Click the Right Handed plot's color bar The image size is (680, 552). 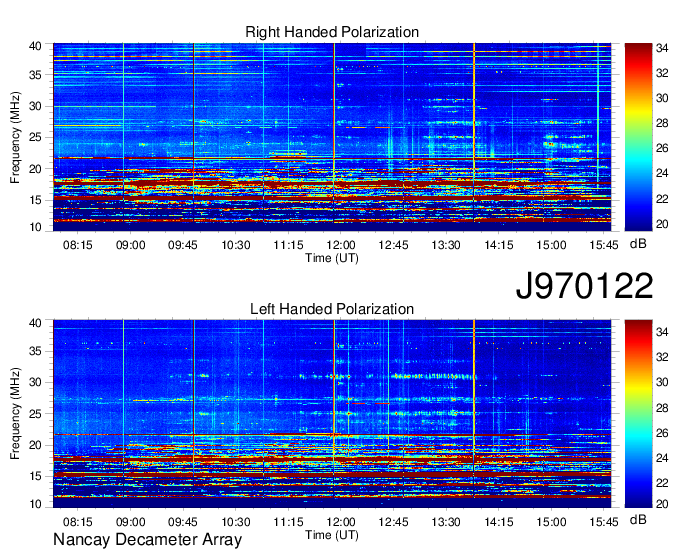click(638, 137)
